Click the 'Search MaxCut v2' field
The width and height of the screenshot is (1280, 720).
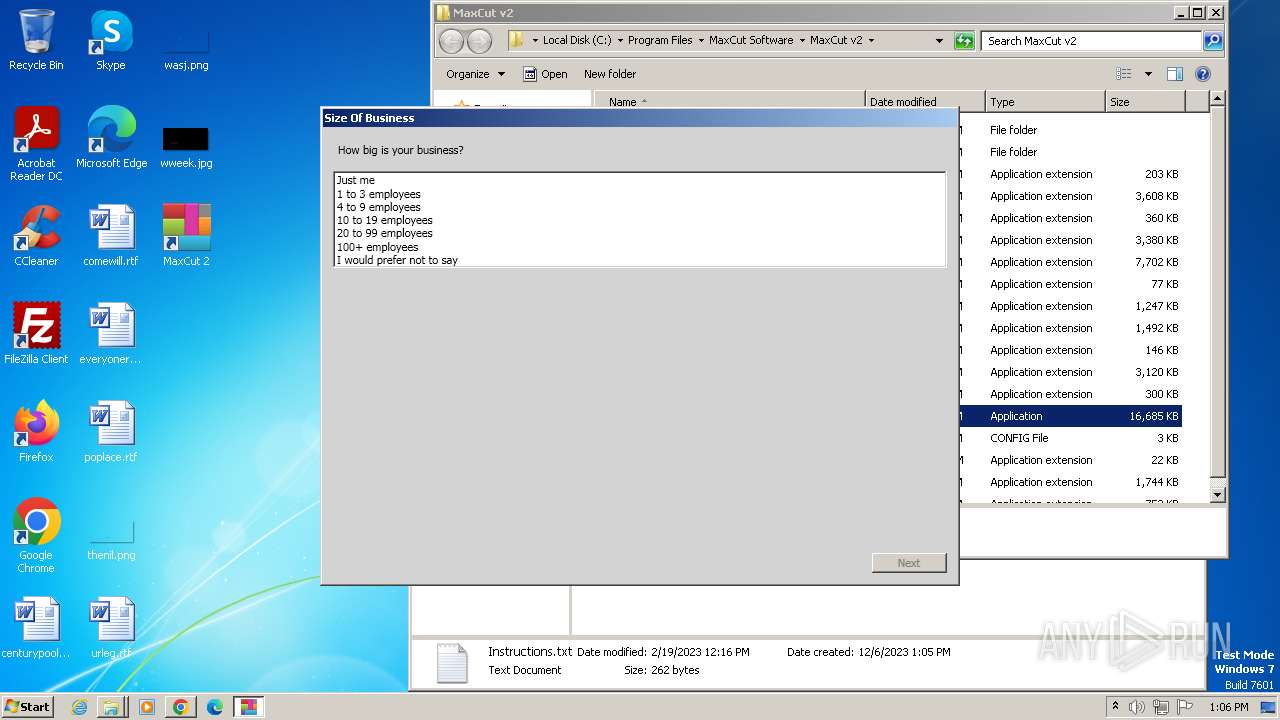(1091, 41)
